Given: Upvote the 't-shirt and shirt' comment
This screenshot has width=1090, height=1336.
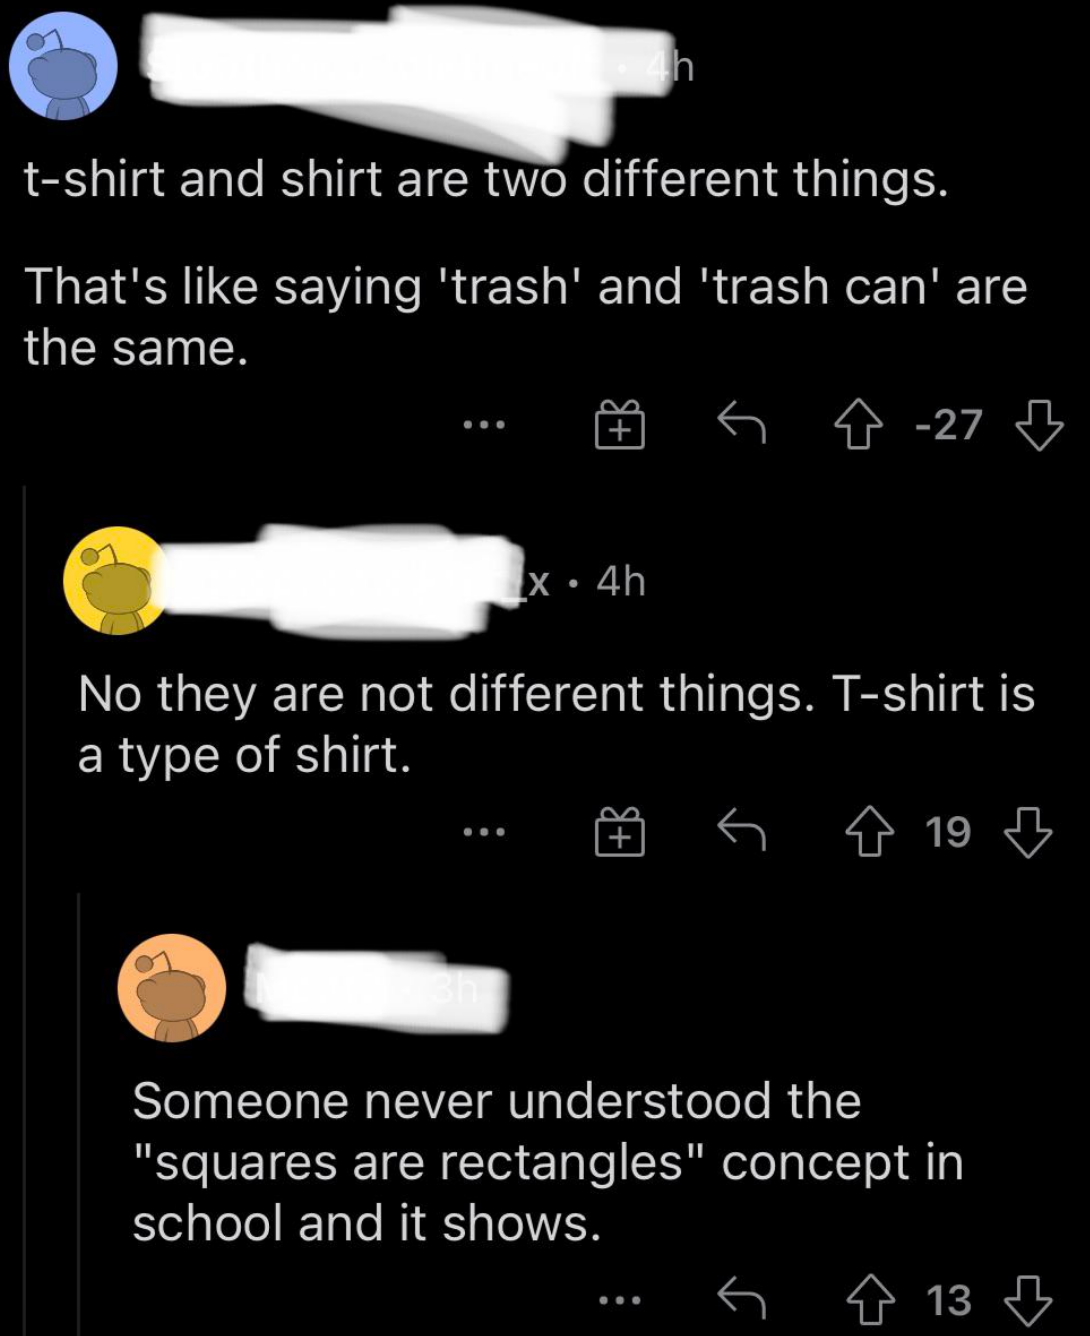Looking at the screenshot, I should point(859,426).
